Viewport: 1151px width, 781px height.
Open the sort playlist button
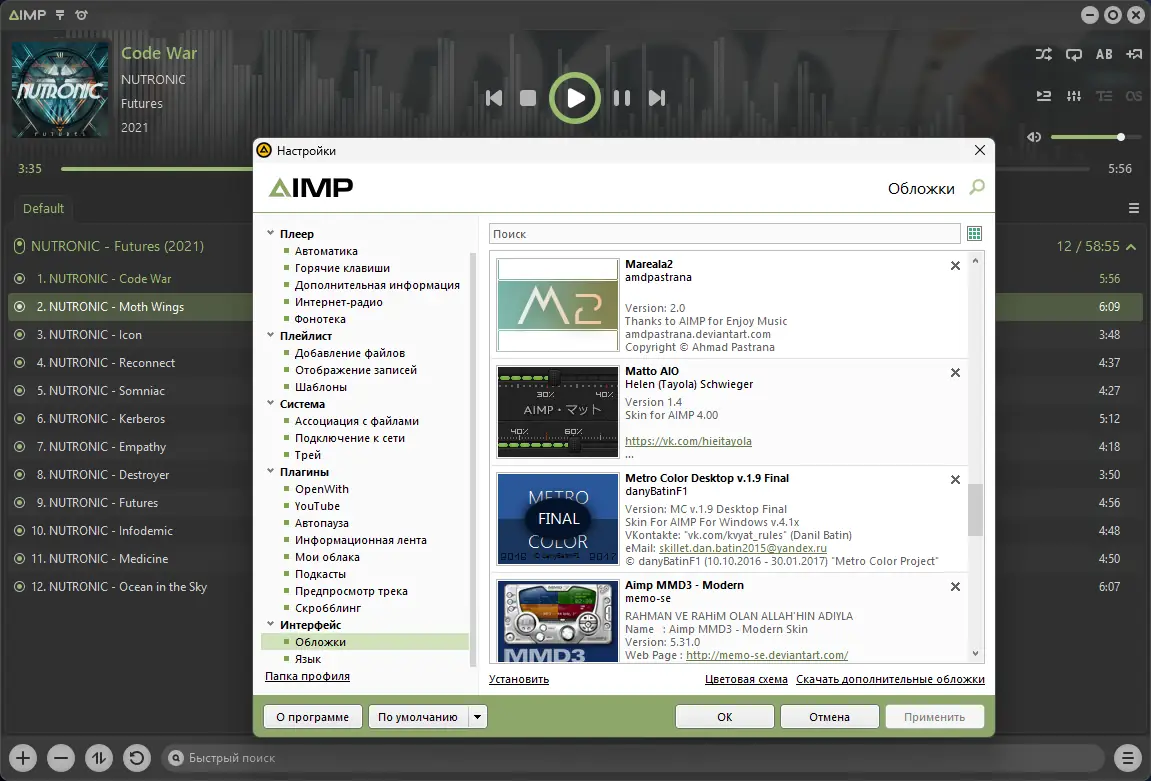pyautogui.click(x=99, y=758)
